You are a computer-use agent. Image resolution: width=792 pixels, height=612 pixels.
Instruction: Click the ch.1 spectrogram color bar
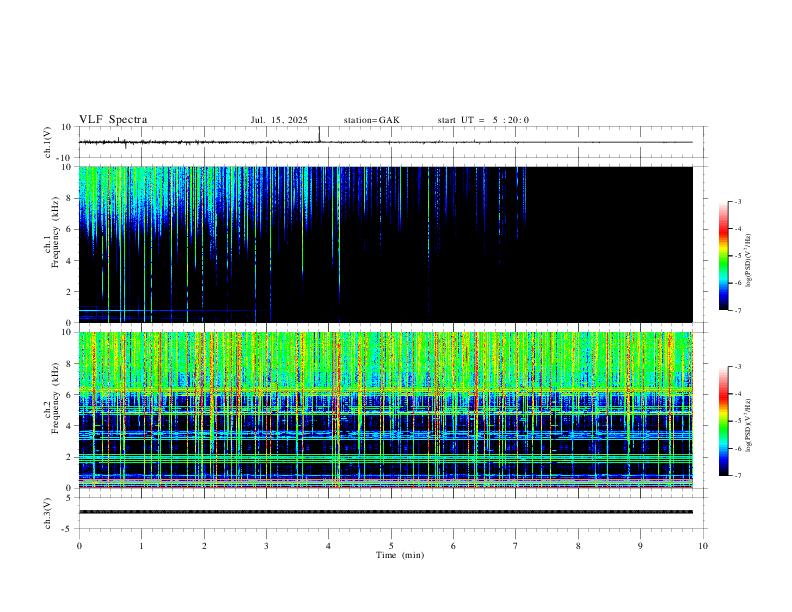point(723,256)
